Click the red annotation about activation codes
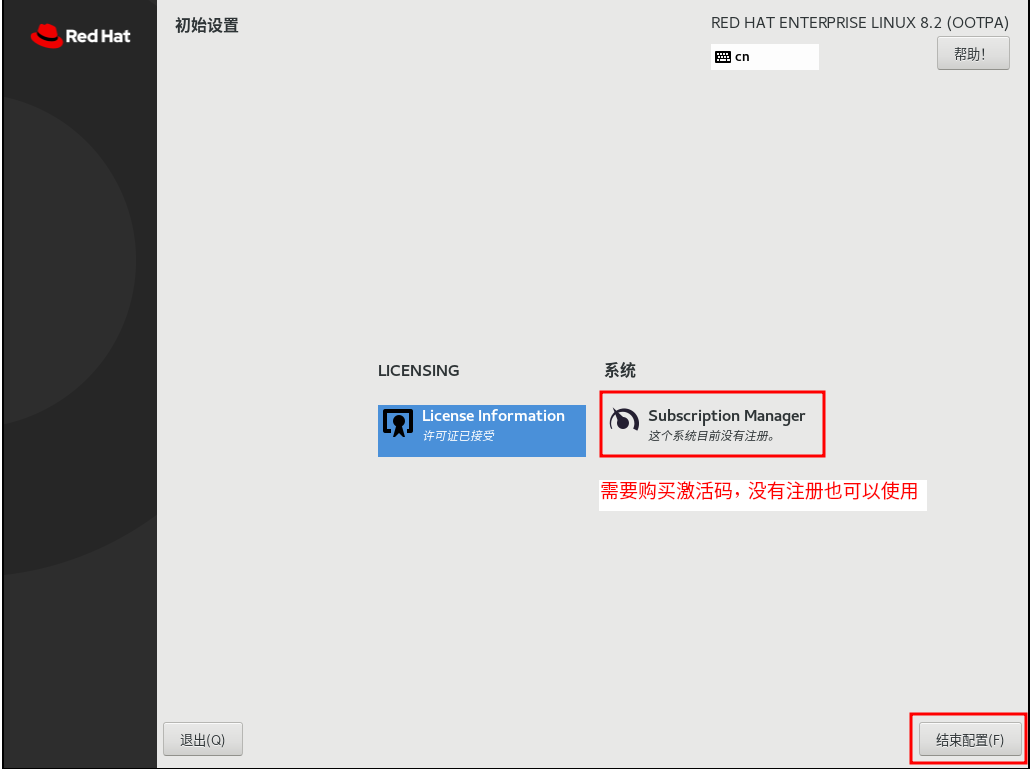The image size is (1030, 769). pyautogui.click(x=762, y=493)
